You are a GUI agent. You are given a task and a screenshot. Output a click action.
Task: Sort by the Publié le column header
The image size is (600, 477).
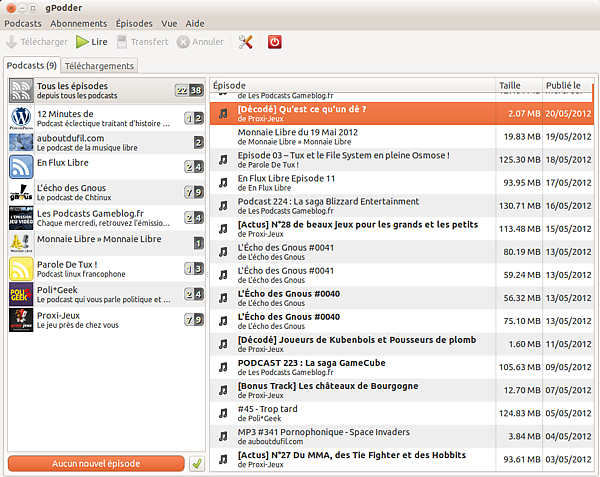coord(563,86)
